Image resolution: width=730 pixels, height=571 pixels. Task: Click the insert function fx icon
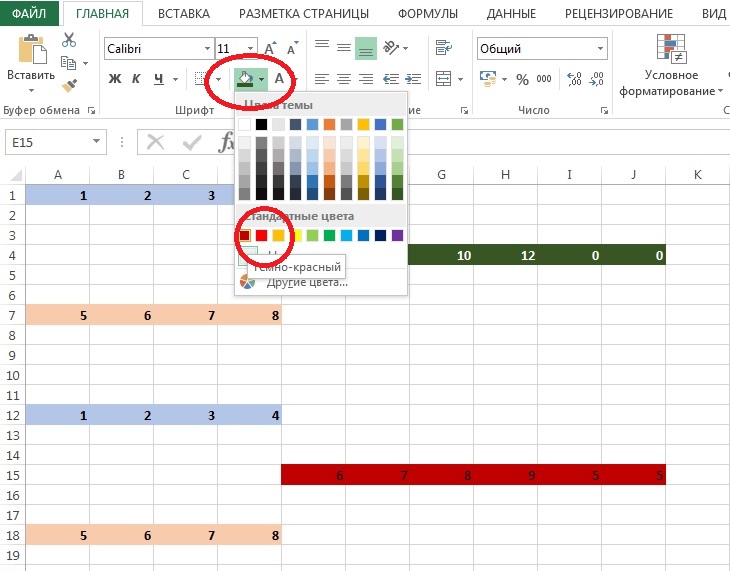point(227,142)
